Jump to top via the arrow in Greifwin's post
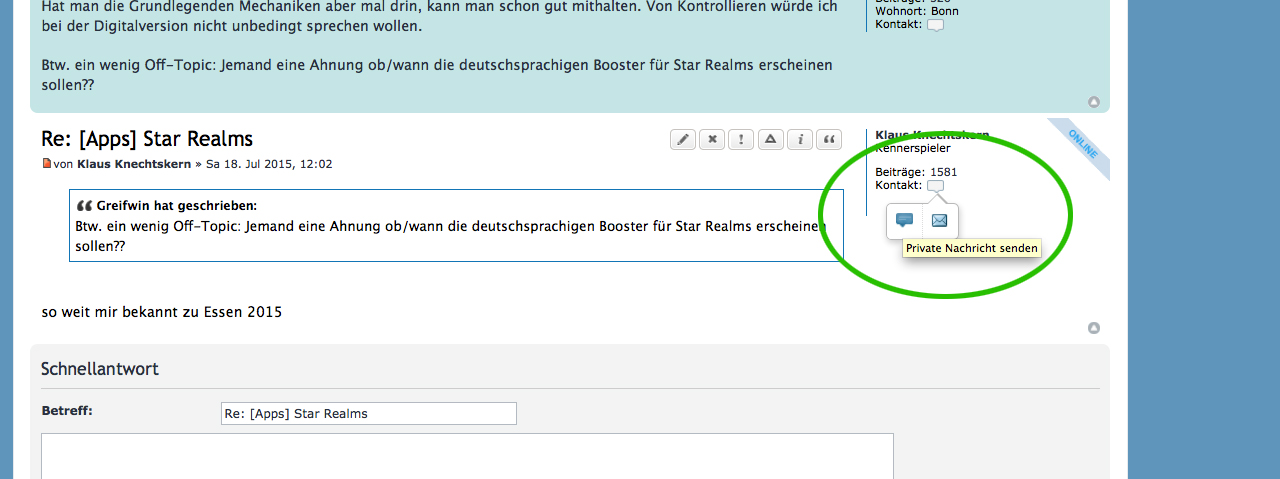Image resolution: width=1280 pixels, height=479 pixels. coord(1093,102)
